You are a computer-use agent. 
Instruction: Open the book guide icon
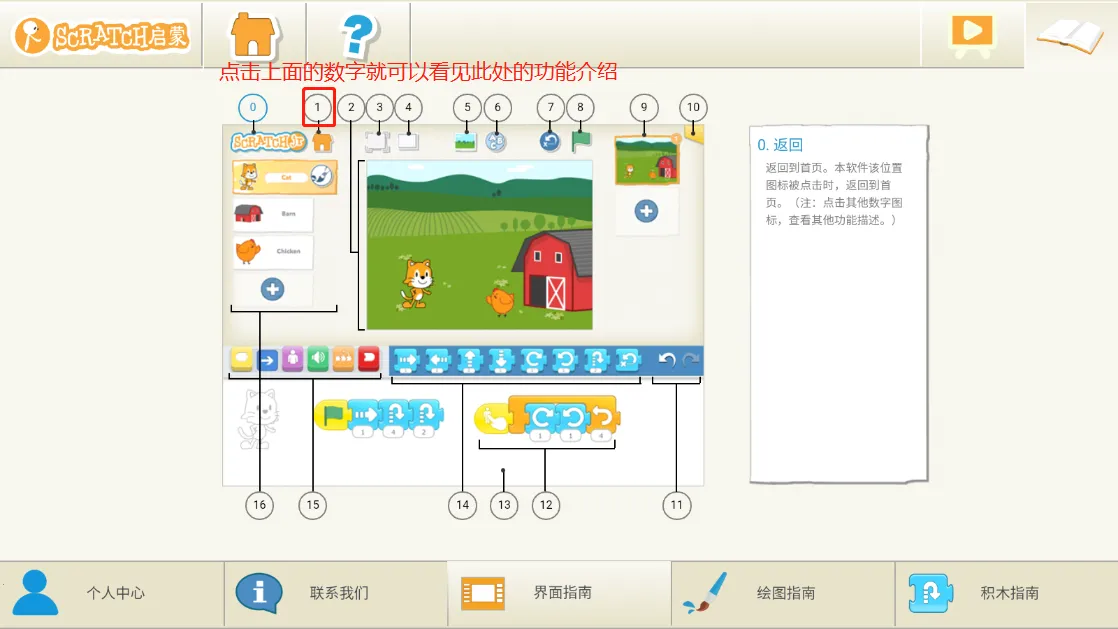pyautogui.click(x=1069, y=35)
